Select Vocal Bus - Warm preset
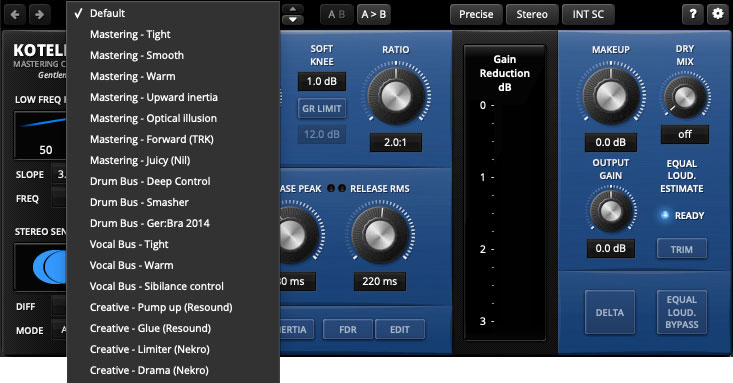The image size is (733, 383). [173, 265]
